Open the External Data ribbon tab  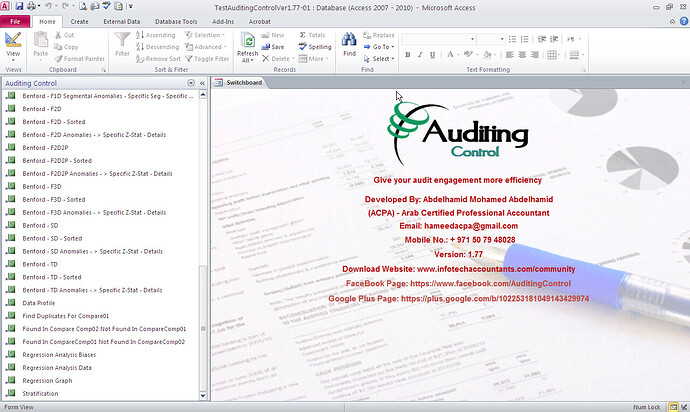121,20
